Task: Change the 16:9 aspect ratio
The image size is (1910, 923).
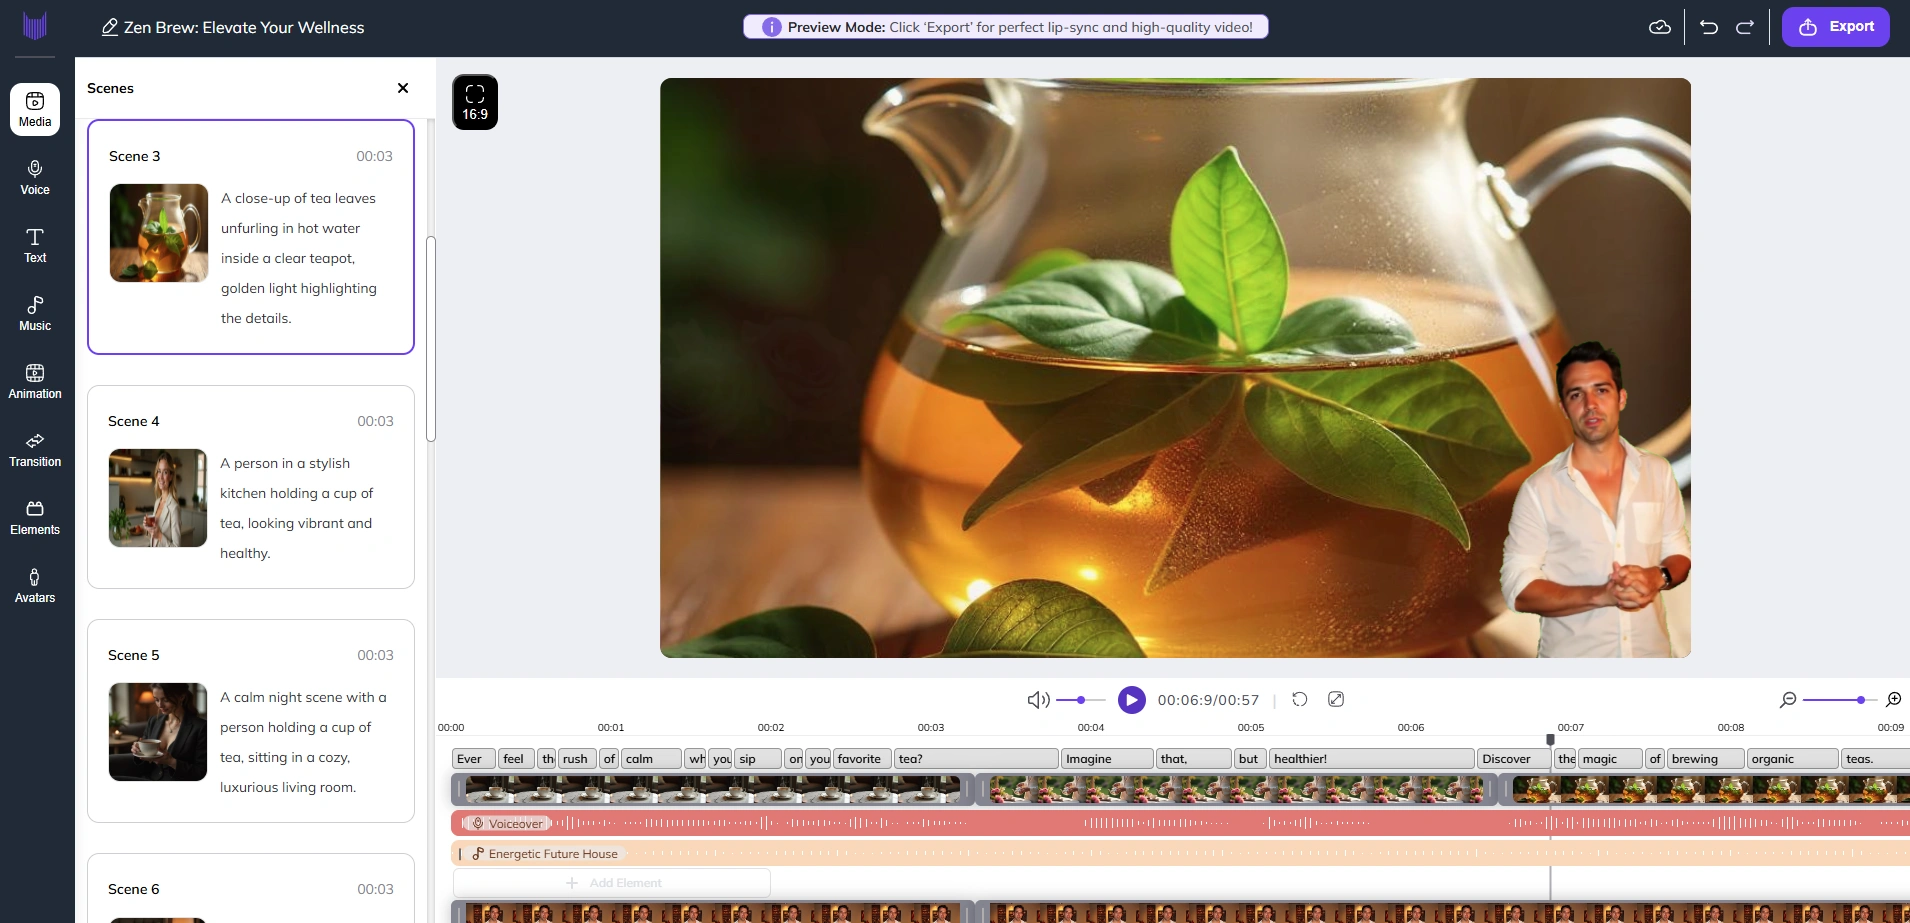Action: point(475,102)
